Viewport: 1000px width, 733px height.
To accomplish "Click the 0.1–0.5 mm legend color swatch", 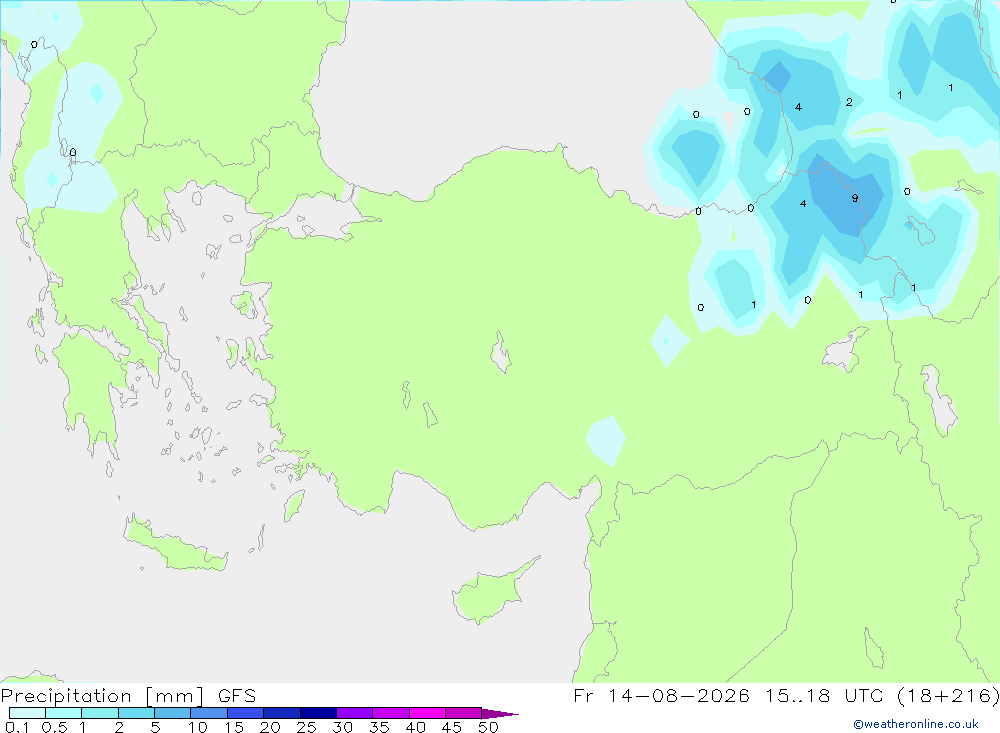I will [x=27, y=713].
